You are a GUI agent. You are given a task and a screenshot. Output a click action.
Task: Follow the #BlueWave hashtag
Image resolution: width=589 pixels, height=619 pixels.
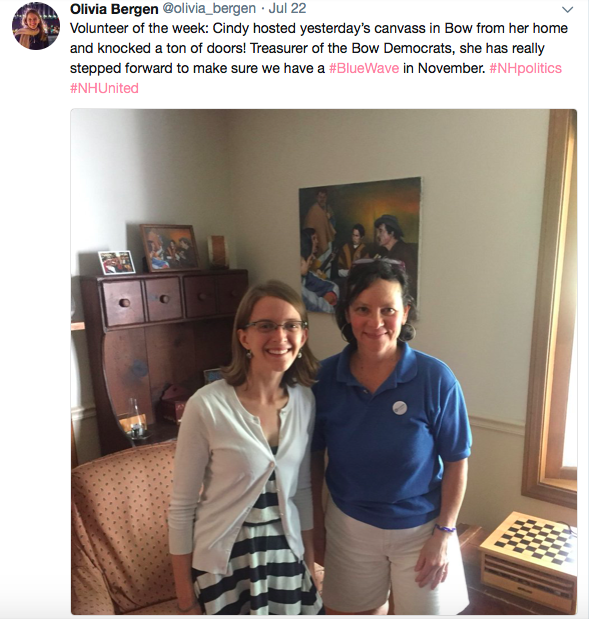coord(364,68)
